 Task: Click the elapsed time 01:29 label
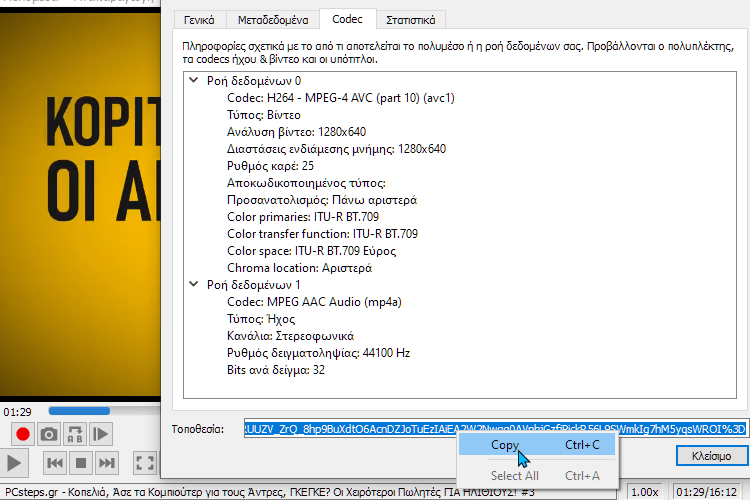17,412
